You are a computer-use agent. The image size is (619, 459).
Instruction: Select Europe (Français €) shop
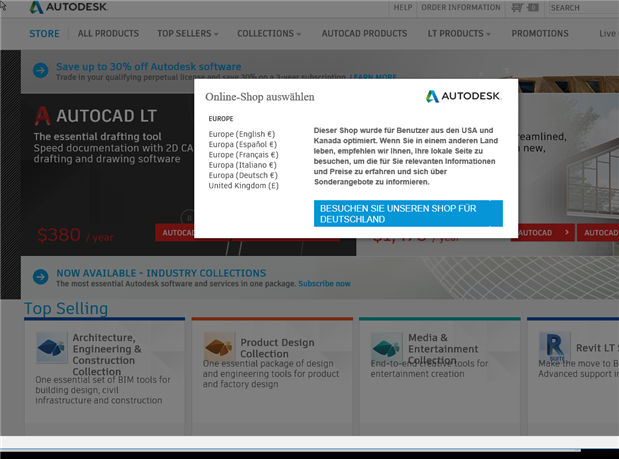pyautogui.click(x=243, y=155)
